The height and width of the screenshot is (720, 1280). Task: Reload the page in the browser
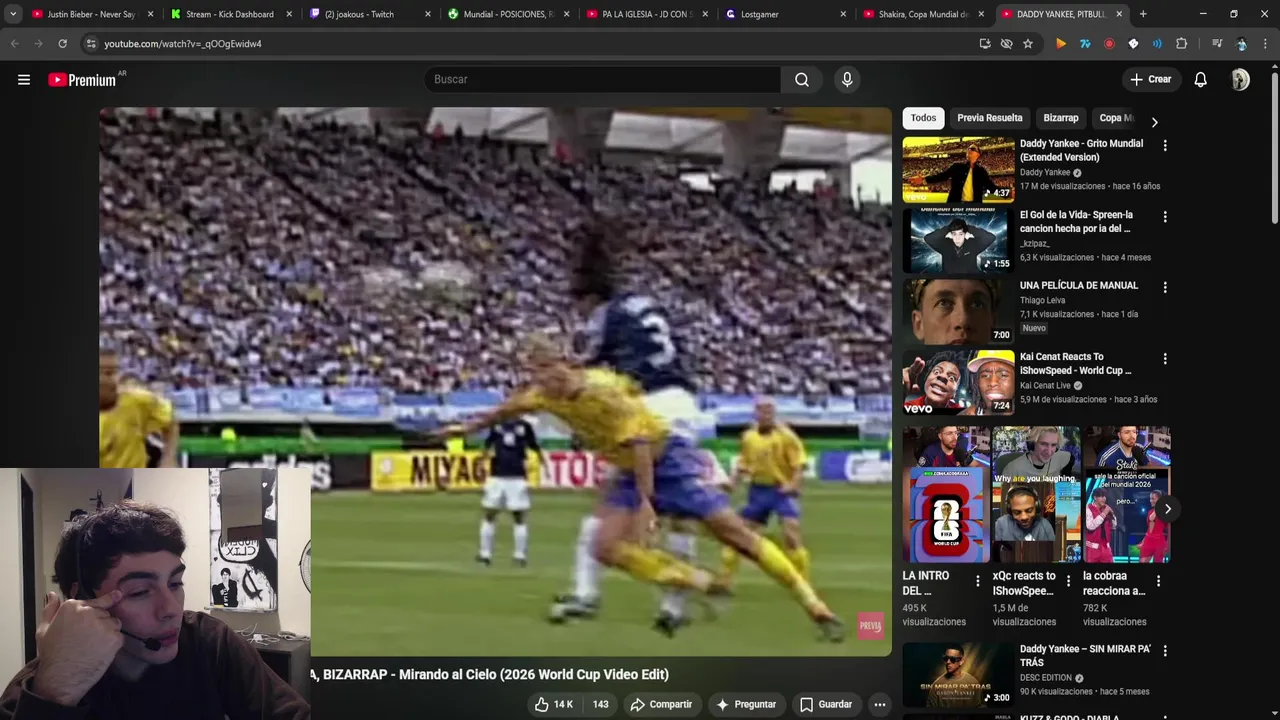62,44
